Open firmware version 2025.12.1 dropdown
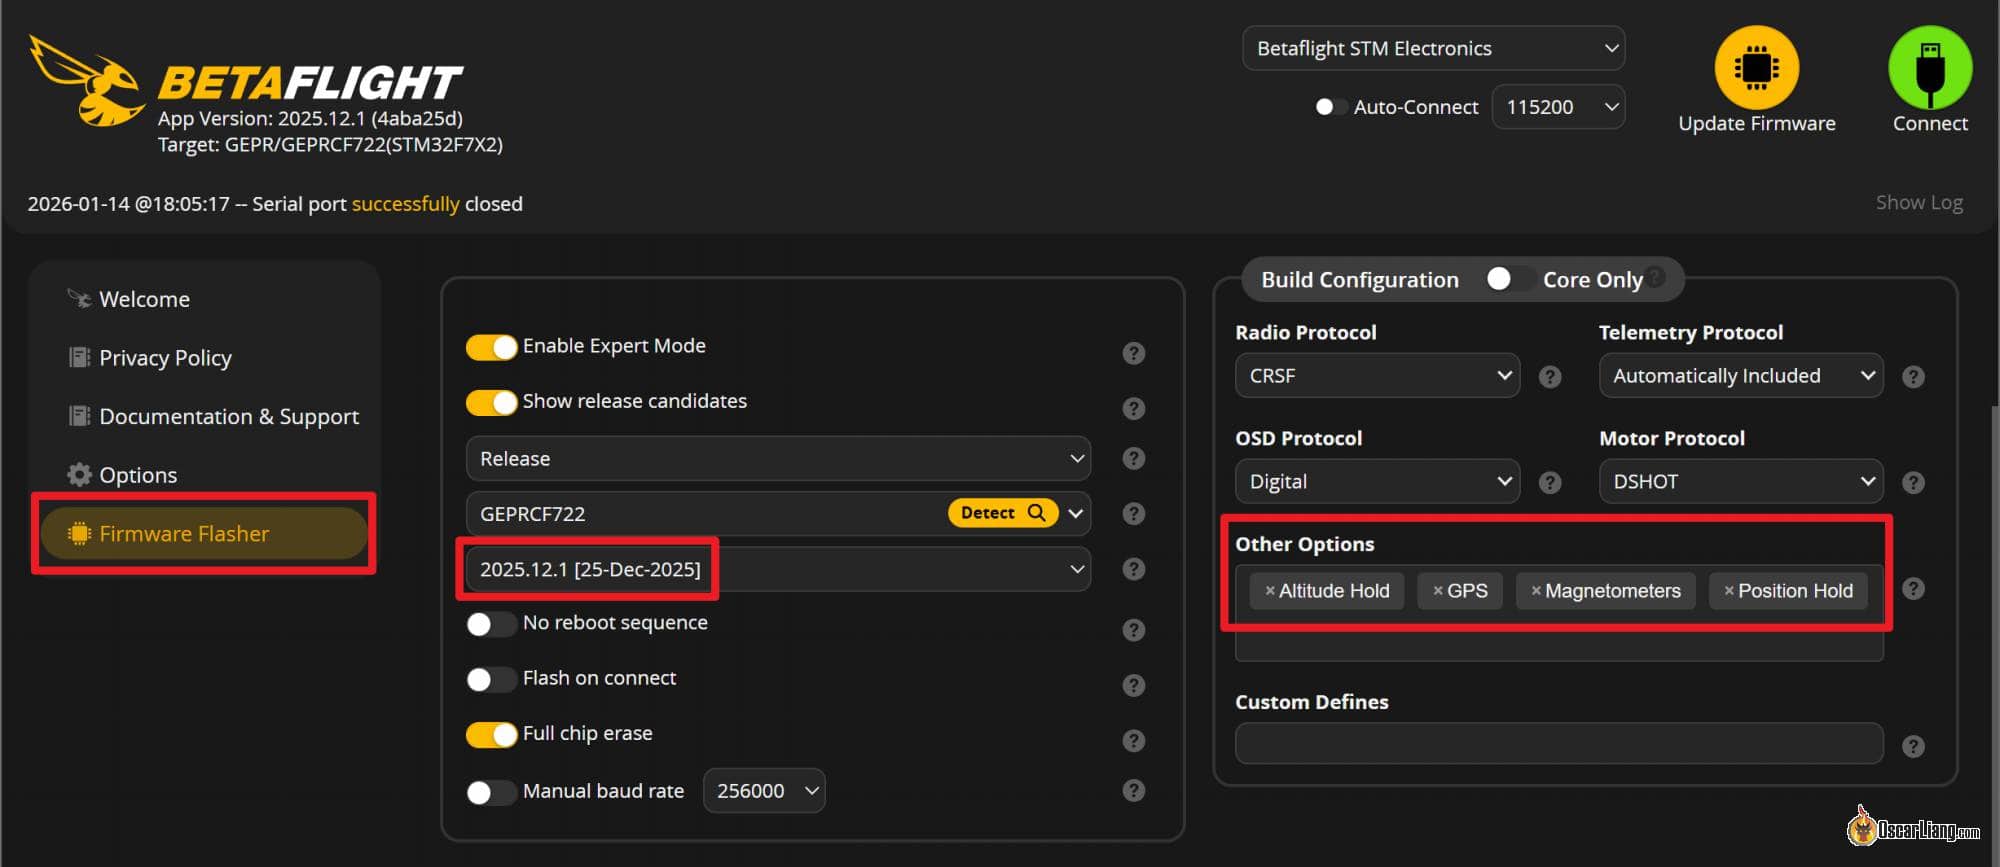This screenshot has height=867, width=2000. (x=778, y=569)
